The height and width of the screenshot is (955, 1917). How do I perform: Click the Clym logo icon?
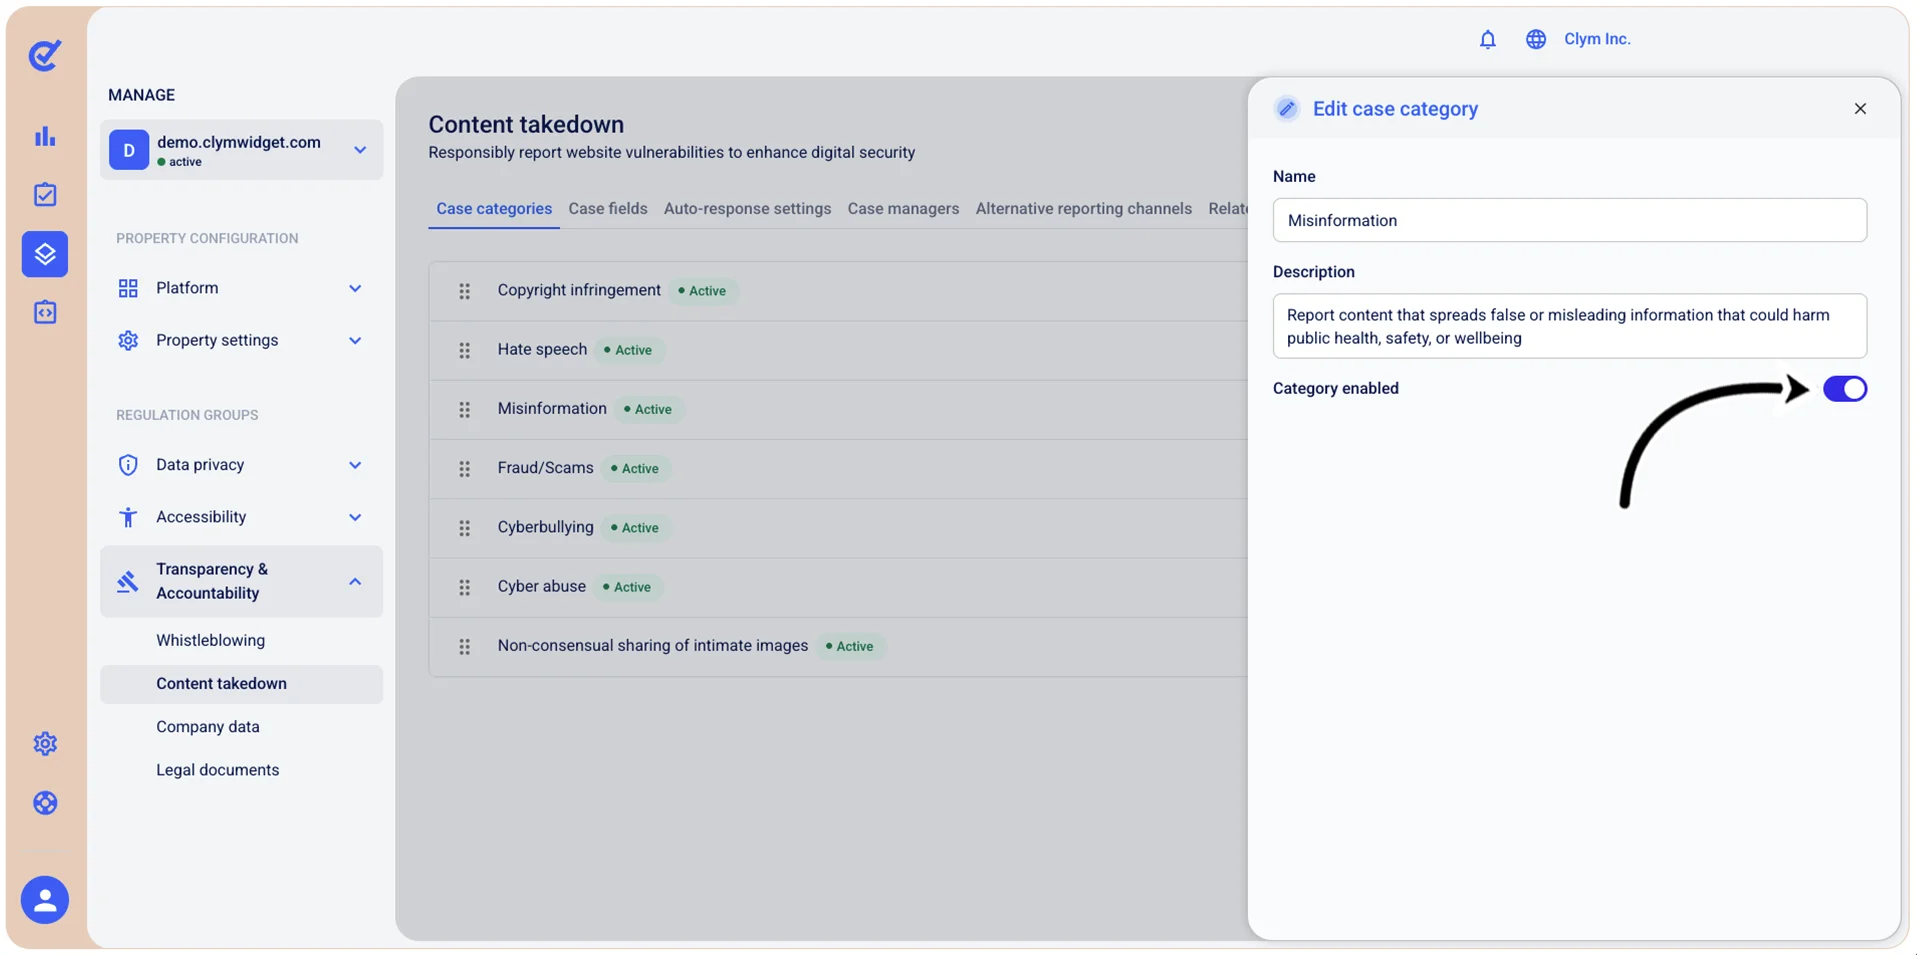pyautogui.click(x=45, y=55)
